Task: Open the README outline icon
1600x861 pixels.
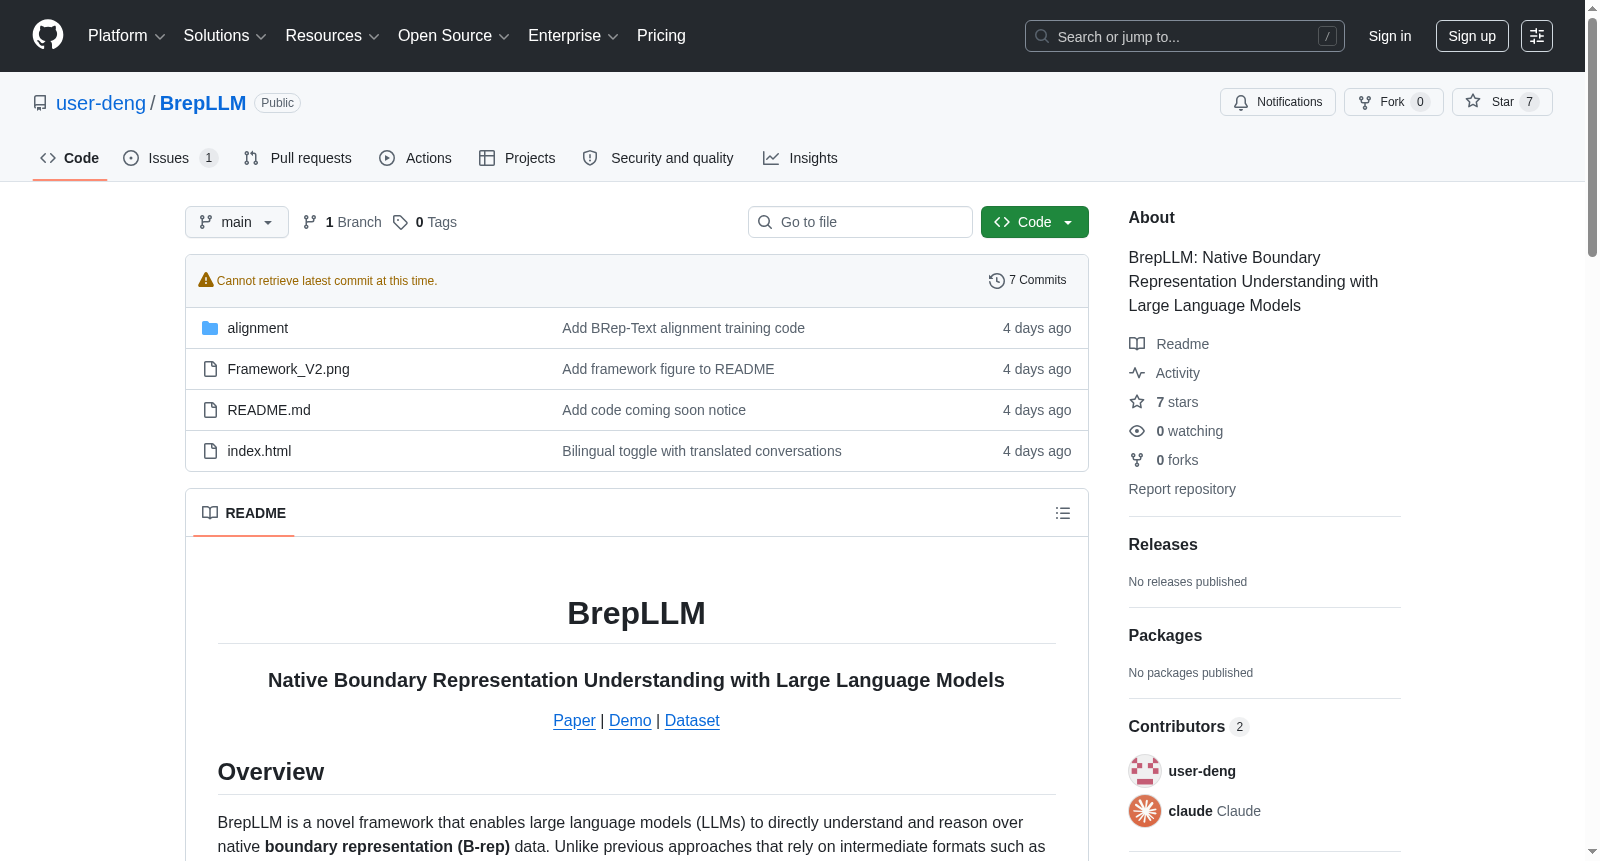Action: tap(1063, 513)
